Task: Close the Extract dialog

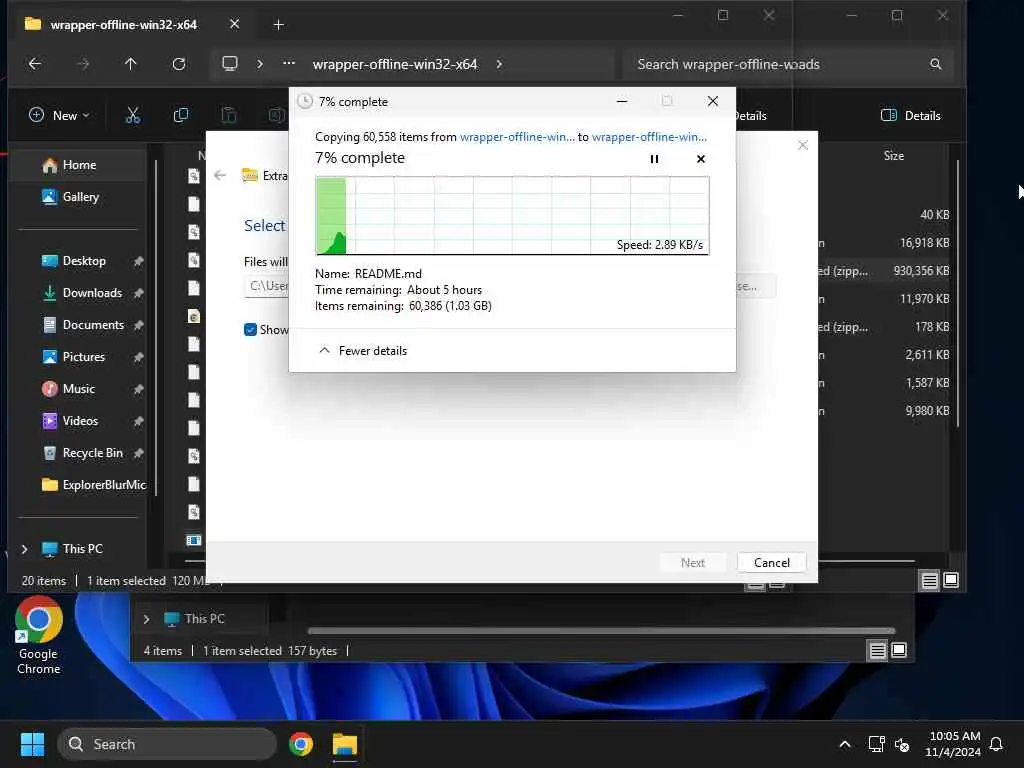Action: tap(803, 145)
